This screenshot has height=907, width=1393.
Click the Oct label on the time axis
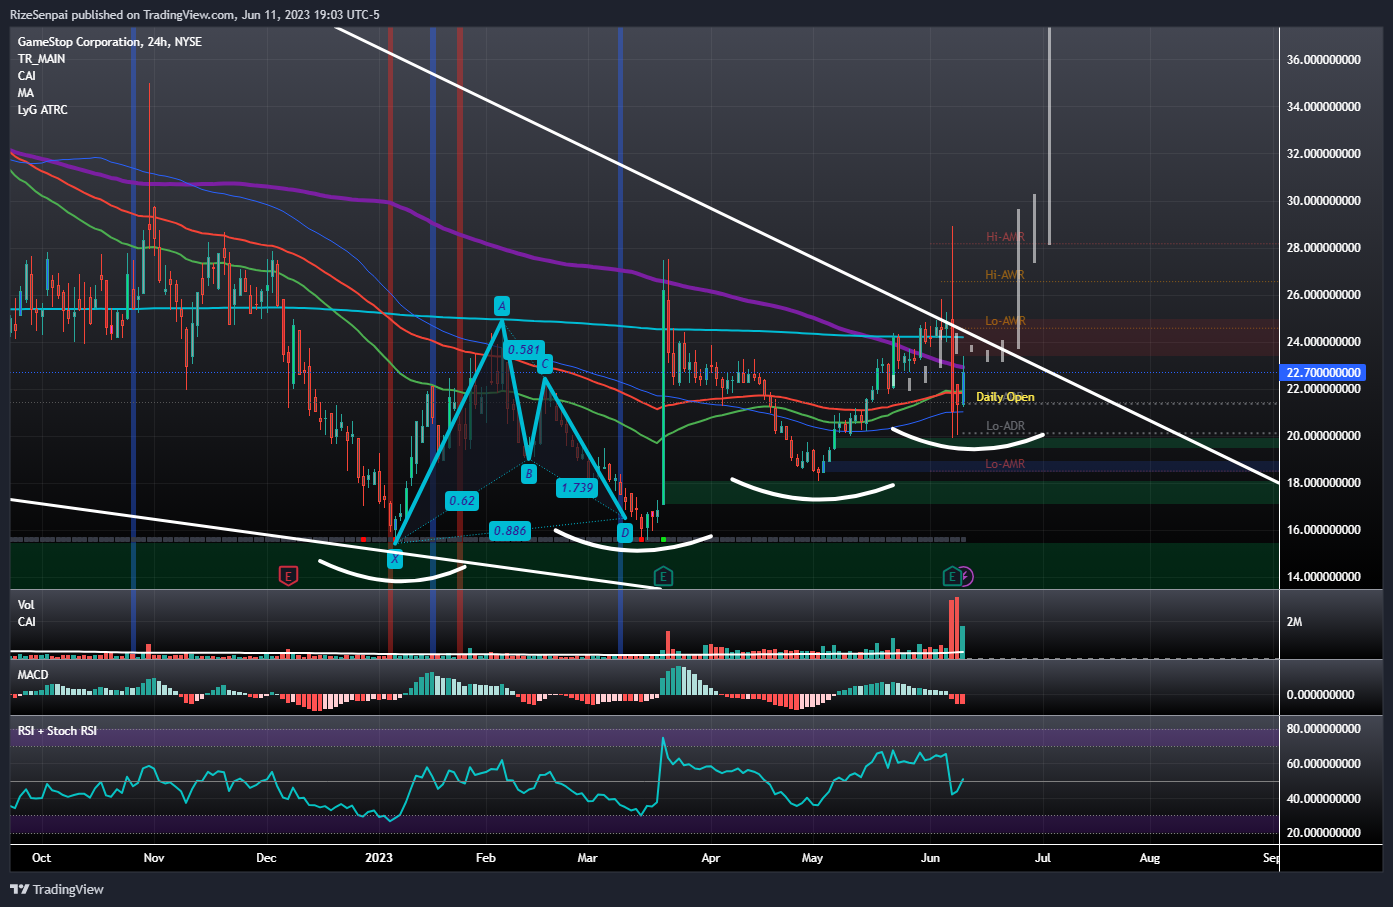click(x=41, y=858)
